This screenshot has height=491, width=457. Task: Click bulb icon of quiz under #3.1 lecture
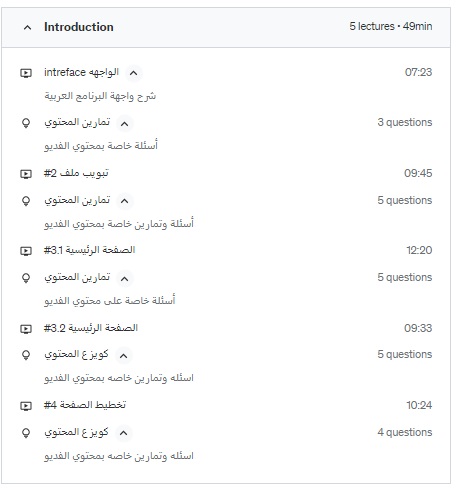(26, 278)
